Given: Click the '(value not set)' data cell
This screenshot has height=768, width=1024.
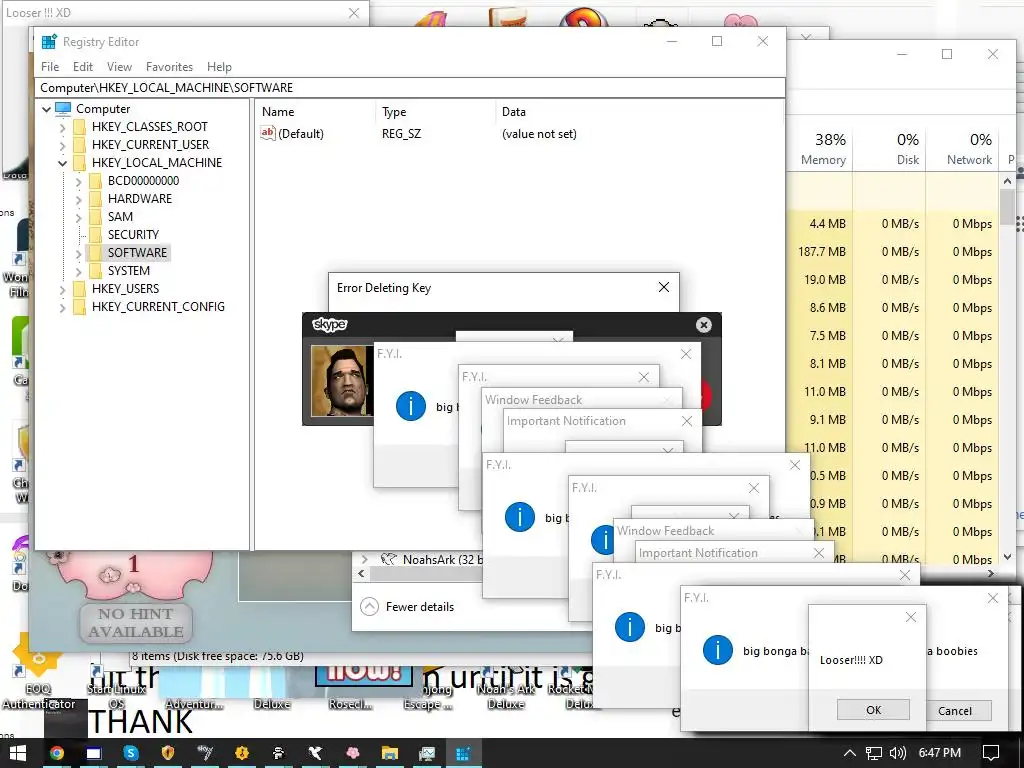Looking at the screenshot, I should 539,134.
